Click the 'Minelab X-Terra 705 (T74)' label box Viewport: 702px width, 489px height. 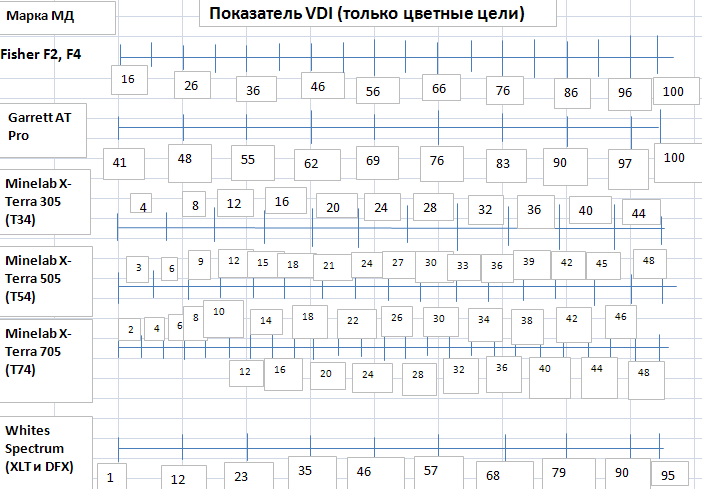(x=46, y=360)
